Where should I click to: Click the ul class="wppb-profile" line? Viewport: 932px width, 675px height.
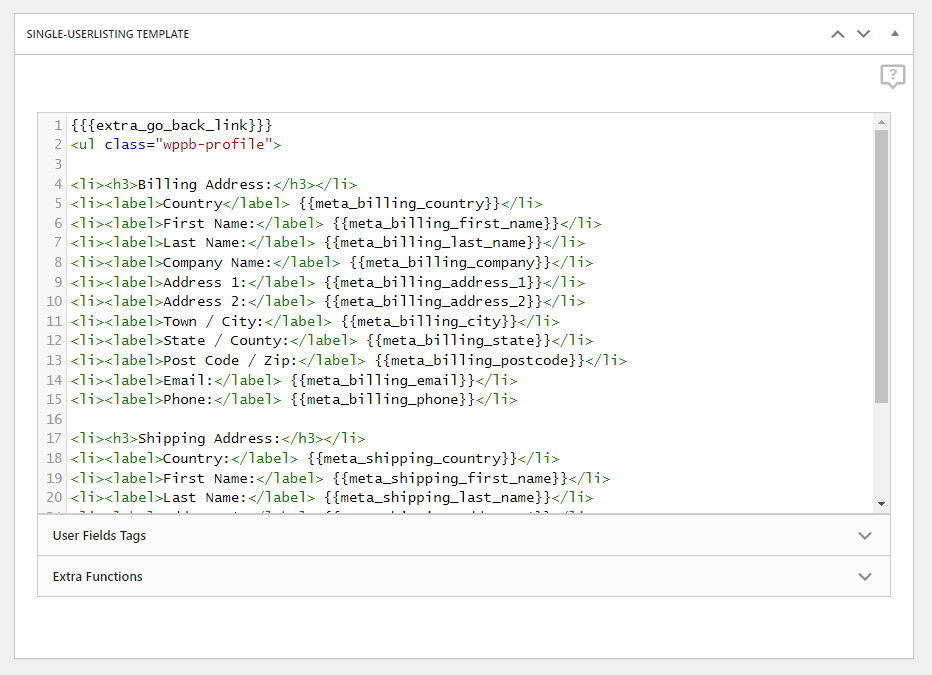click(176, 144)
